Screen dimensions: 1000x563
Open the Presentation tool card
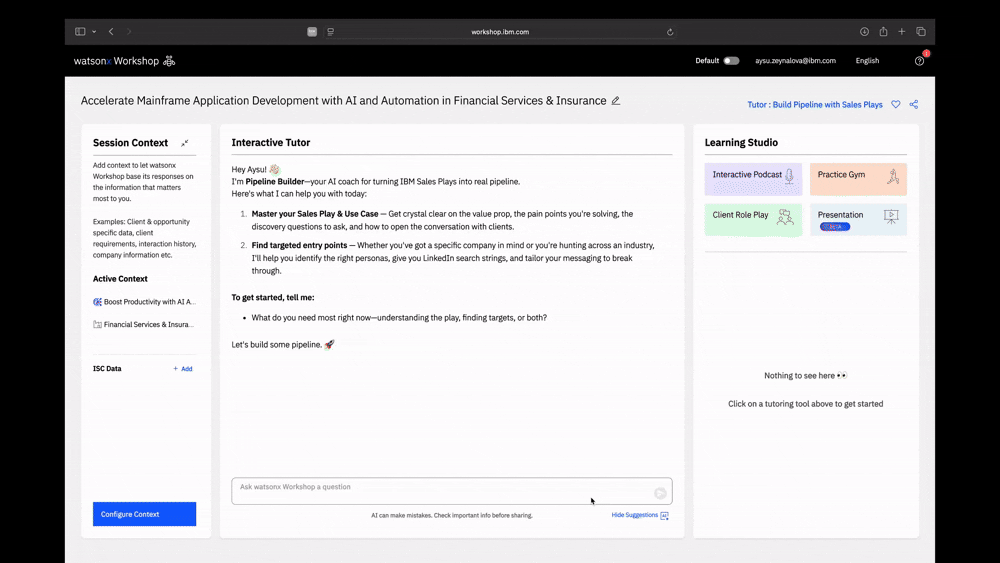[x=858, y=220]
